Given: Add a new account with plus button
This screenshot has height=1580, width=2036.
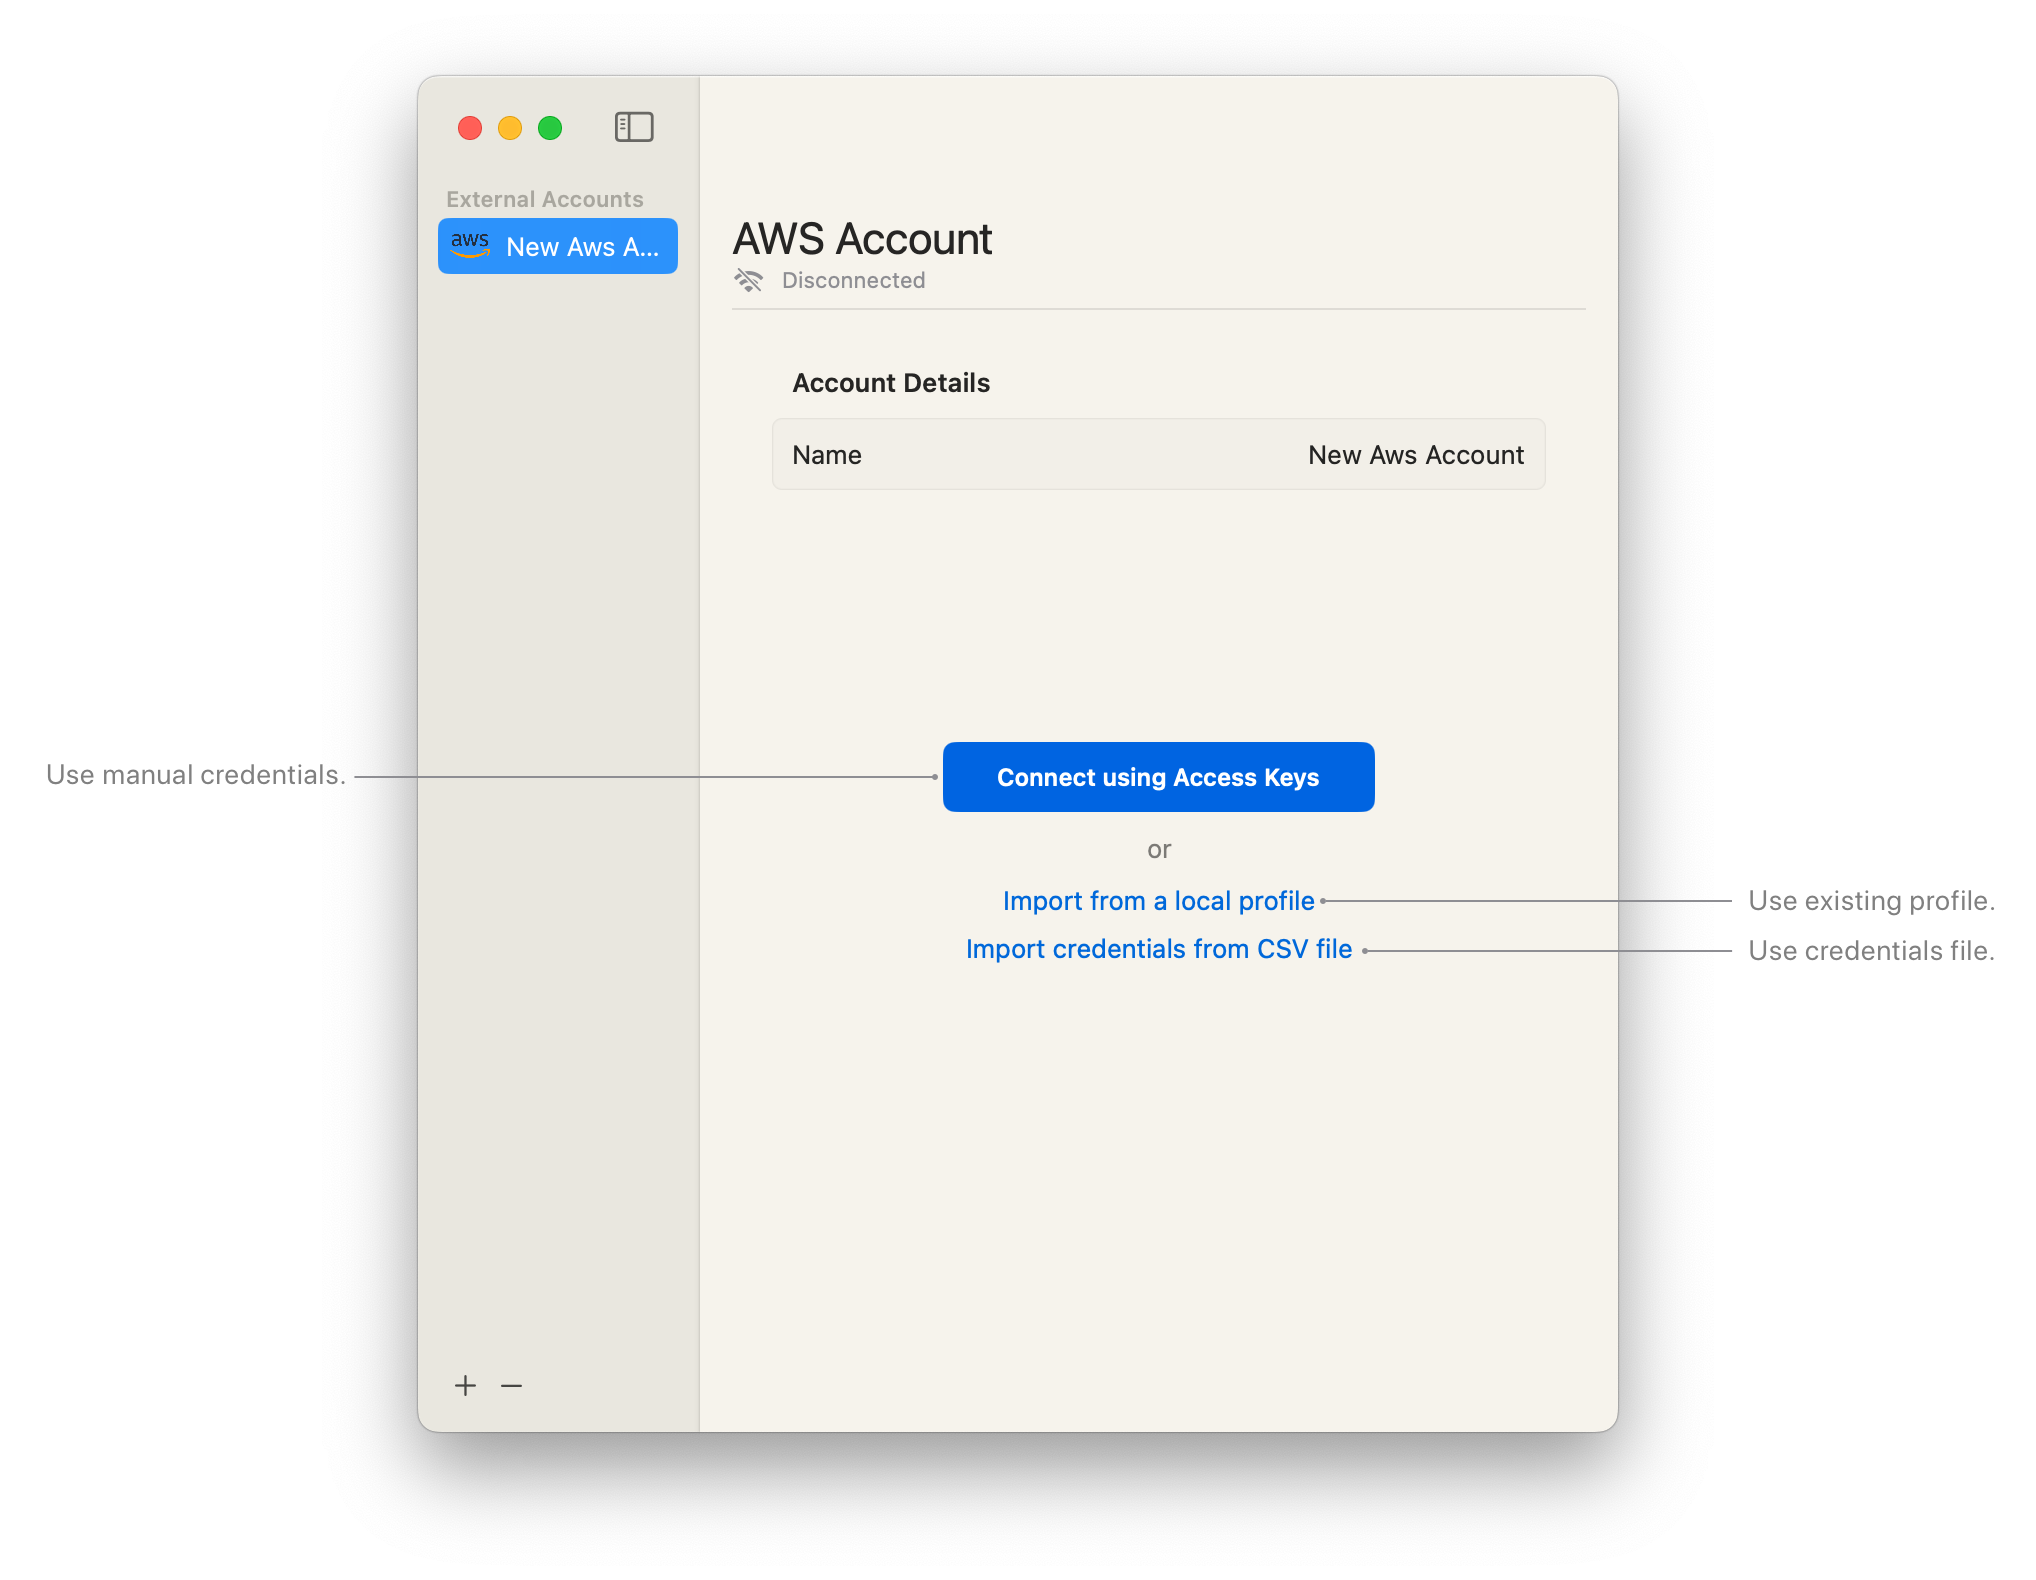Looking at the screenshot, I should coord(465,1385).
